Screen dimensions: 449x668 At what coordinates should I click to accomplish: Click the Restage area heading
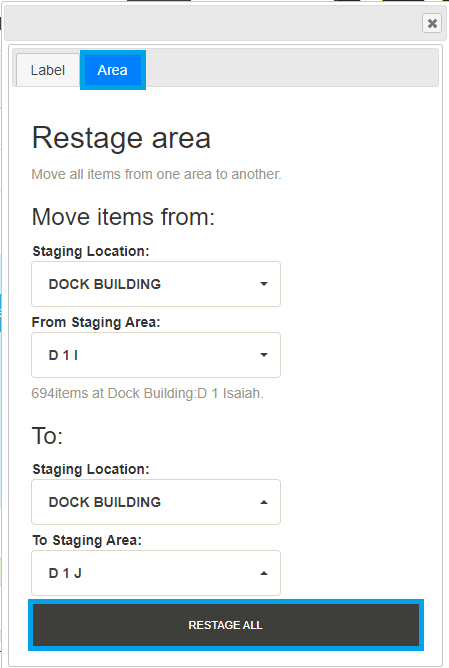pos(121,138)
